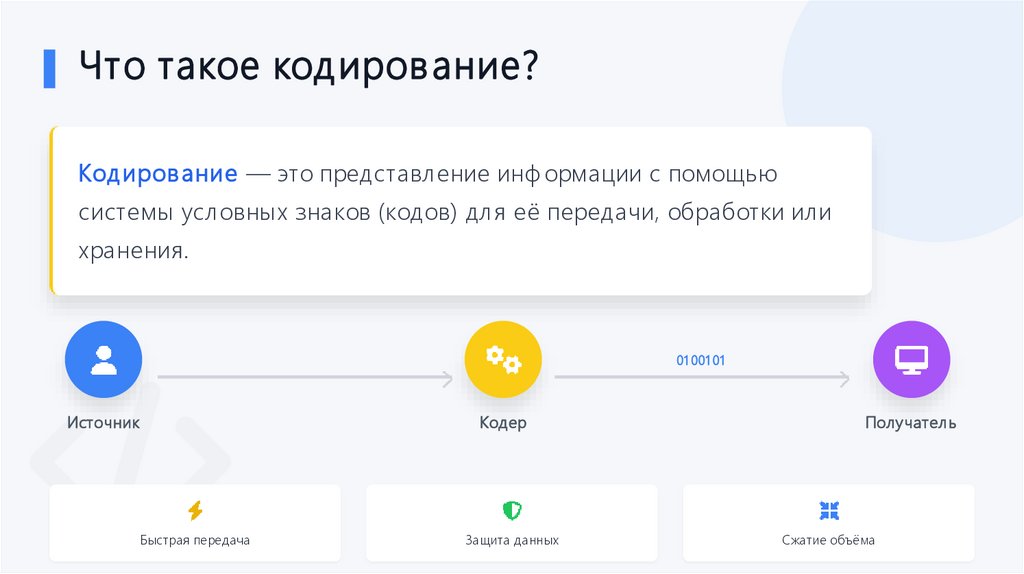Screen dimensions: 1024x574
Task: Click the word "хранения" in the definition
Action: tap(132, 251)
